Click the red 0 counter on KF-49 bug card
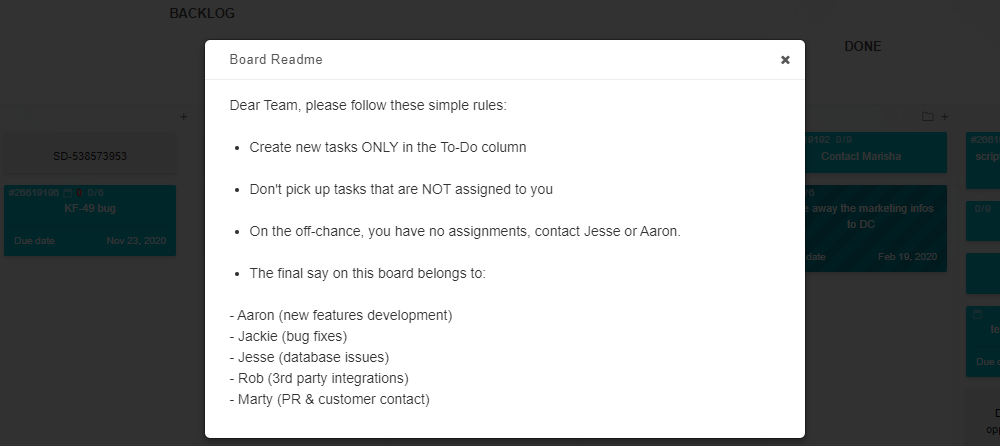Image resolution: width=1000 pixels, height=446 pixels. click(79, 193)
